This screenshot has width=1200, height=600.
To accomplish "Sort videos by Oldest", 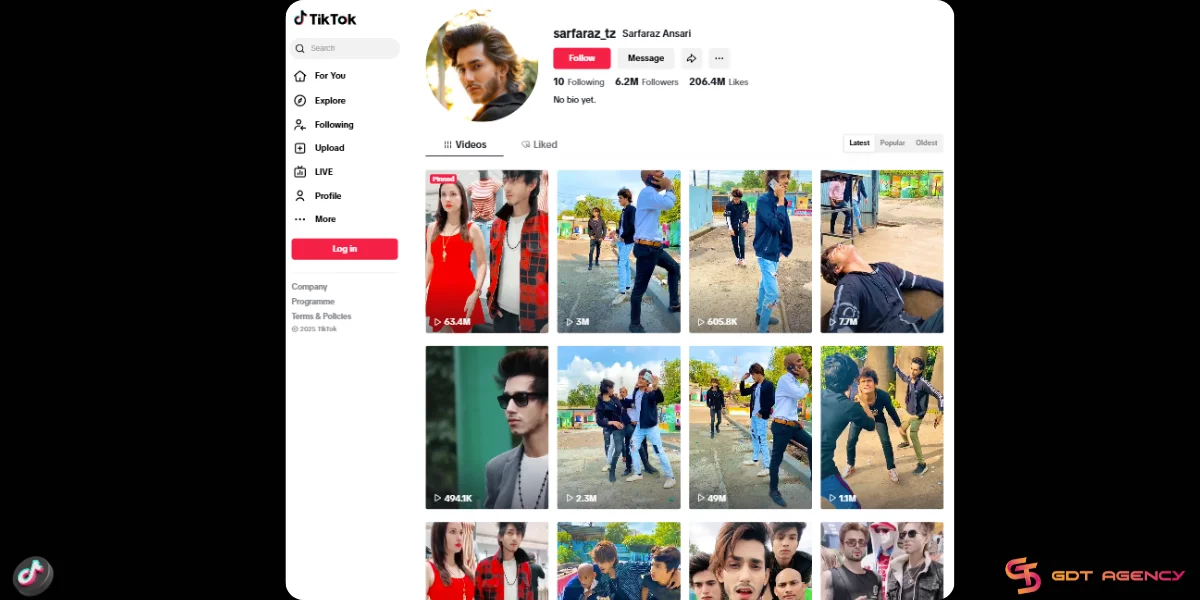I will pos(927,143).
